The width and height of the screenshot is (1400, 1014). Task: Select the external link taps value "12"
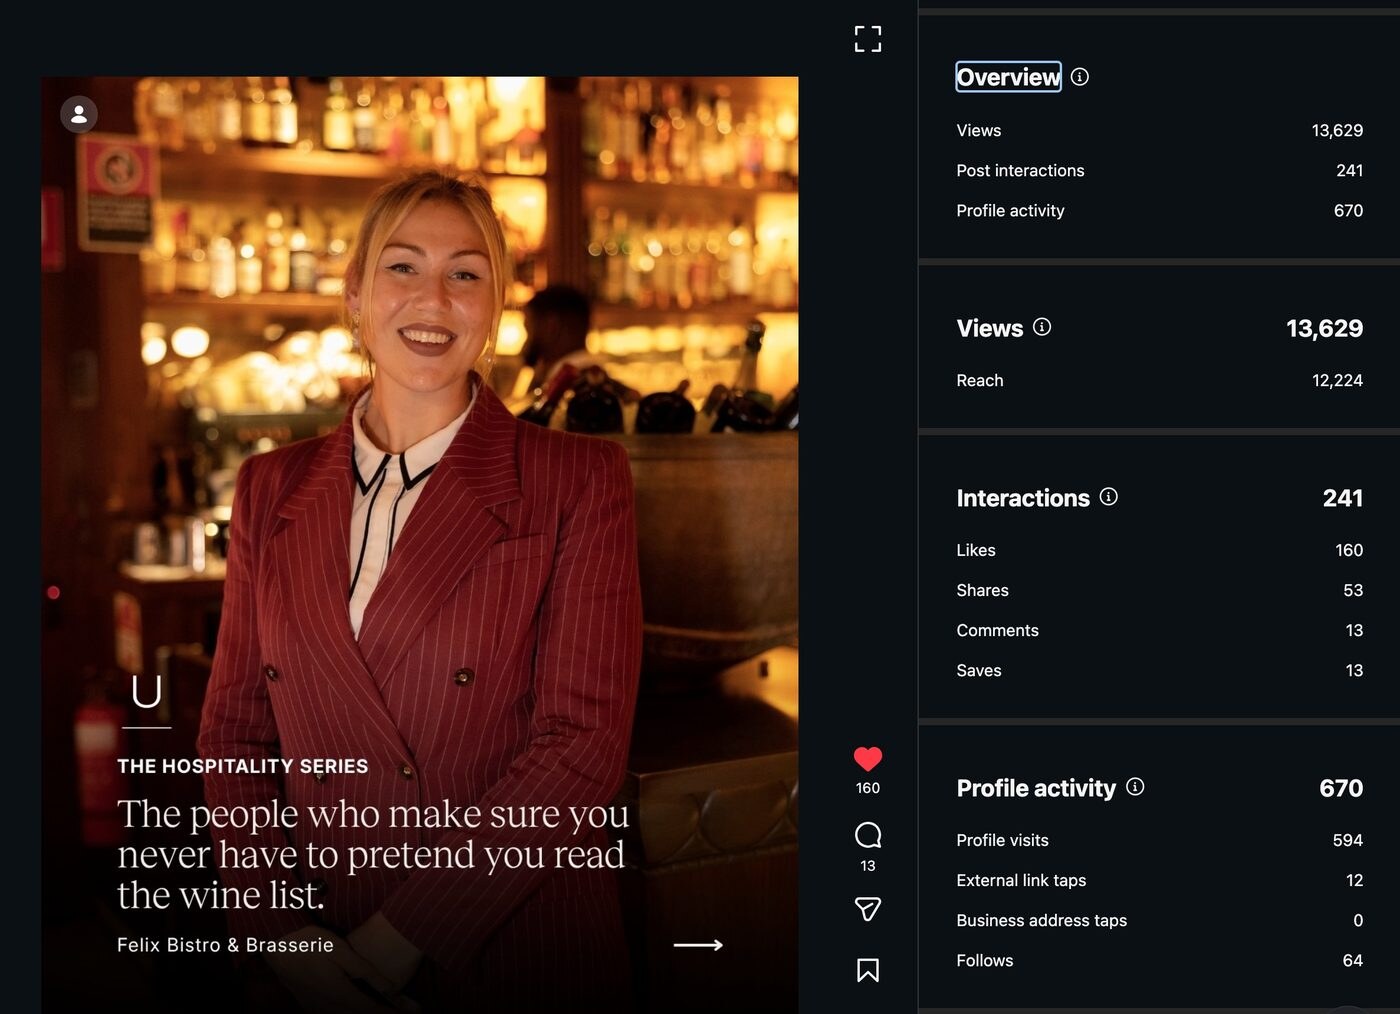coord(1355,880)
